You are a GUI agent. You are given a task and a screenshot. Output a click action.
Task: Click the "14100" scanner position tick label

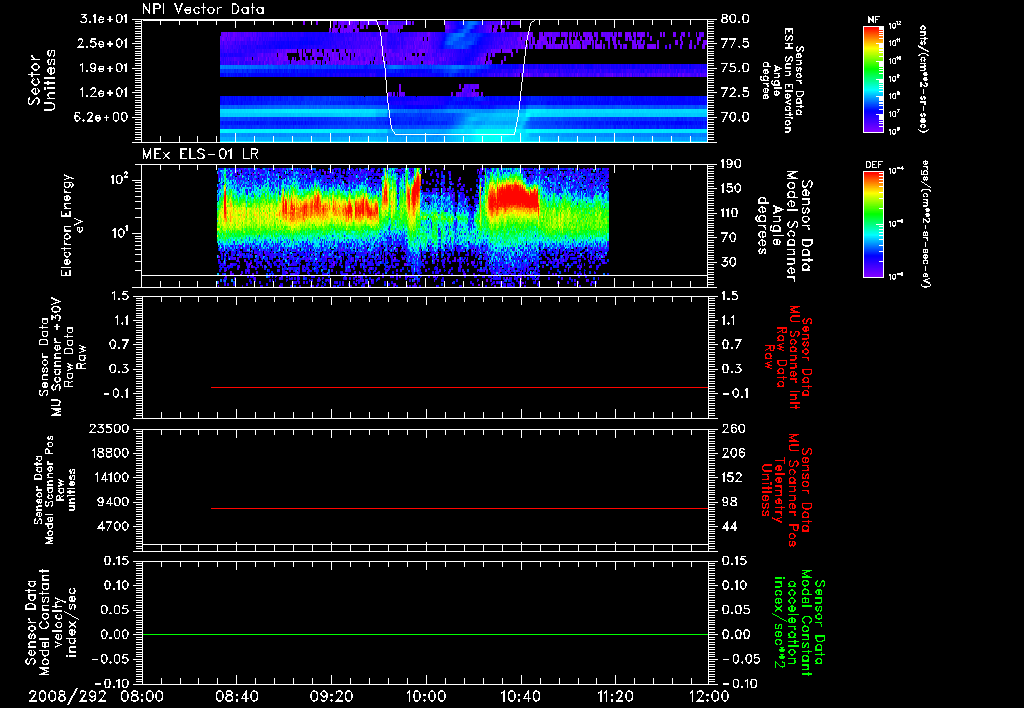[109, 477]
